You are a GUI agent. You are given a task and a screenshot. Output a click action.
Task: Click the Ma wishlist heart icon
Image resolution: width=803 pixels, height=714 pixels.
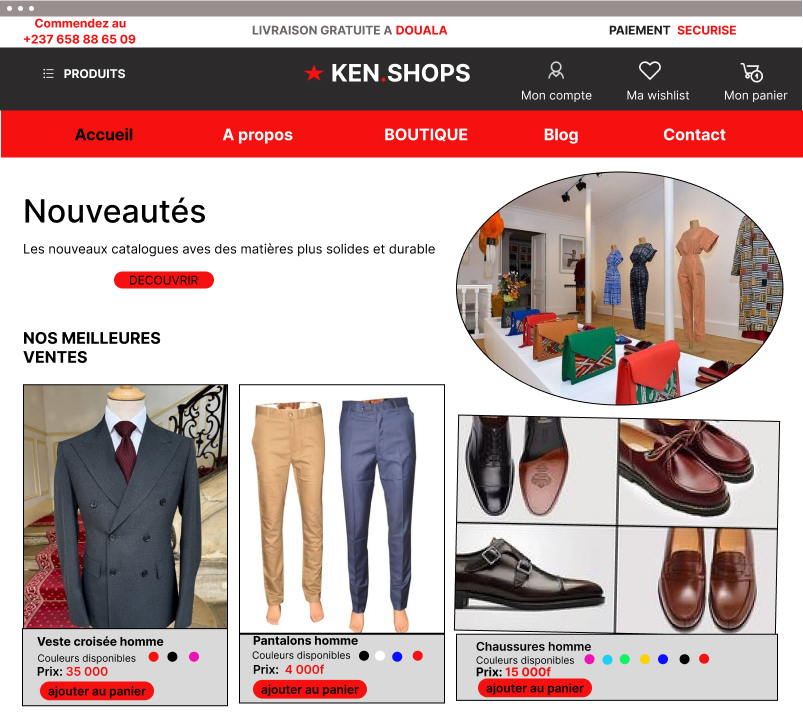coord(649,70)
